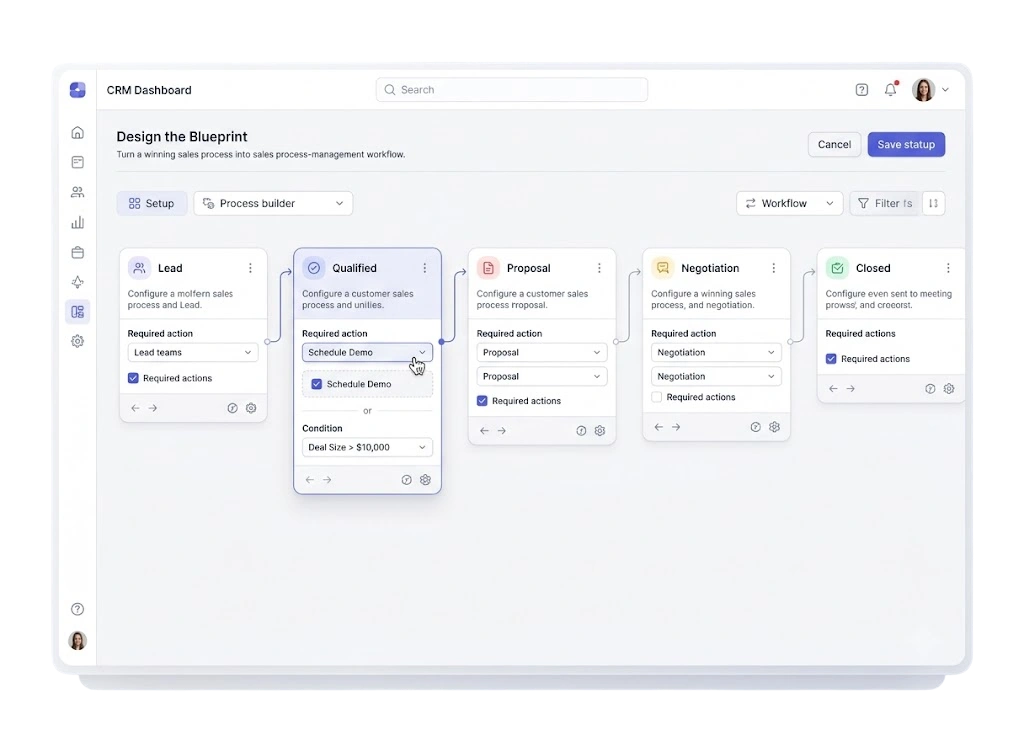Toggle the Schedule Demo checkbox

[x=317, y=384]
